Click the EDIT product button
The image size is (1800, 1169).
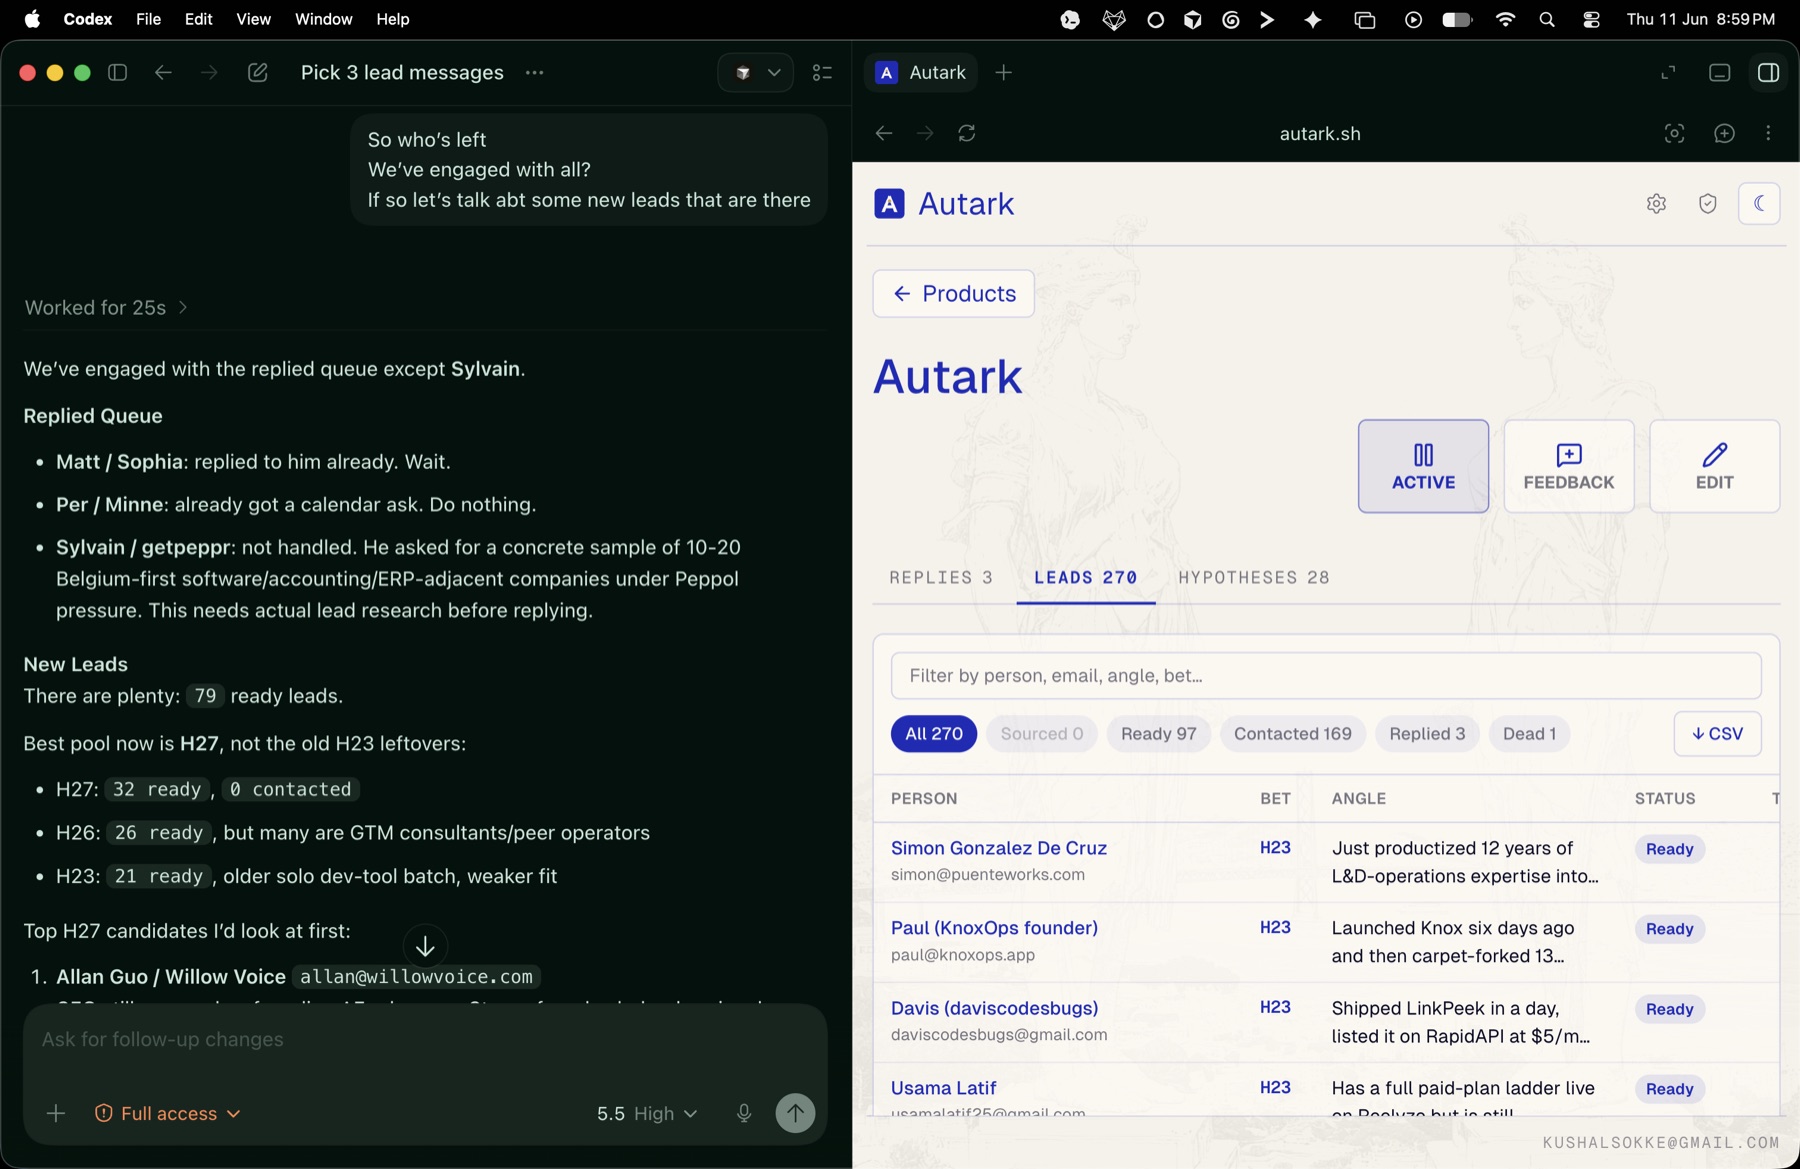pyautogui.click(x=1714, y=466)
